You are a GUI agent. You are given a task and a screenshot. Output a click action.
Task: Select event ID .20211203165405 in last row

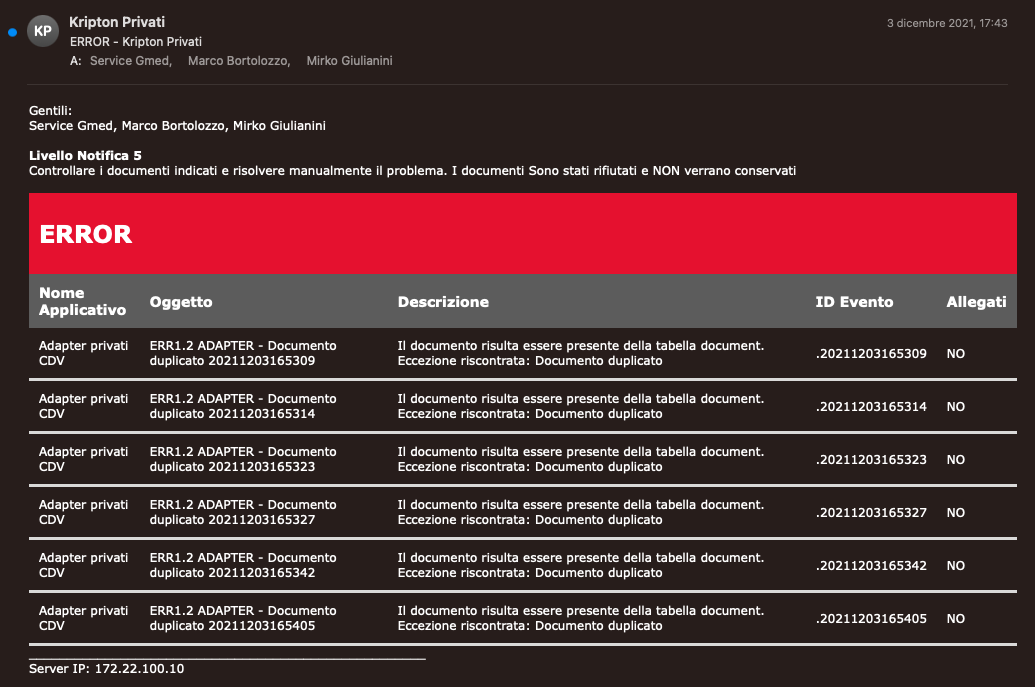pyautogui.click(x=871, y=619)
